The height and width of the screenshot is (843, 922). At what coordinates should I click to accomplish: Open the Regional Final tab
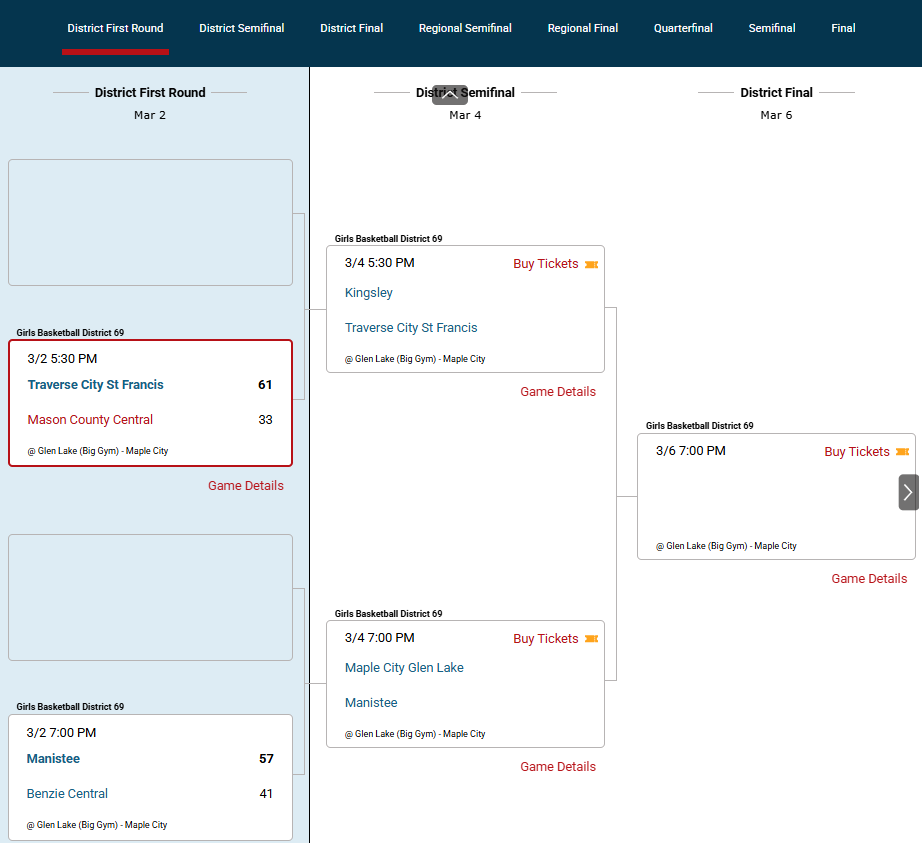pyautogui.click(x=582, y=28)
